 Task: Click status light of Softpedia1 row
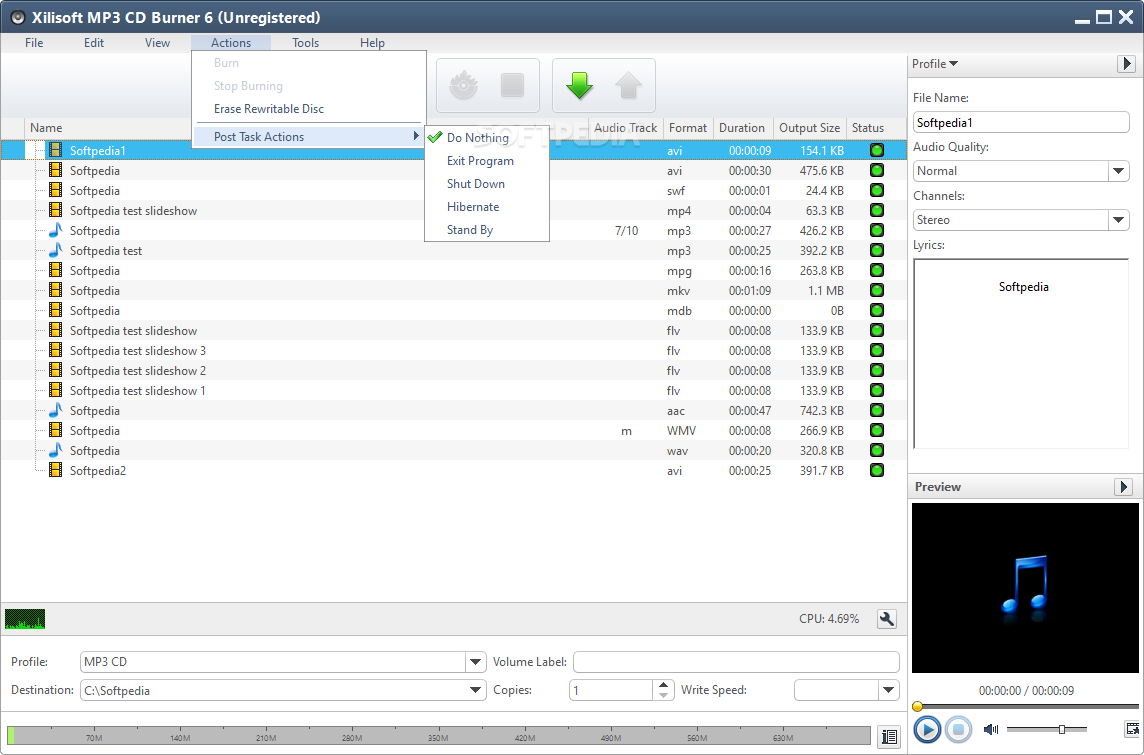(x=877, y=150)
